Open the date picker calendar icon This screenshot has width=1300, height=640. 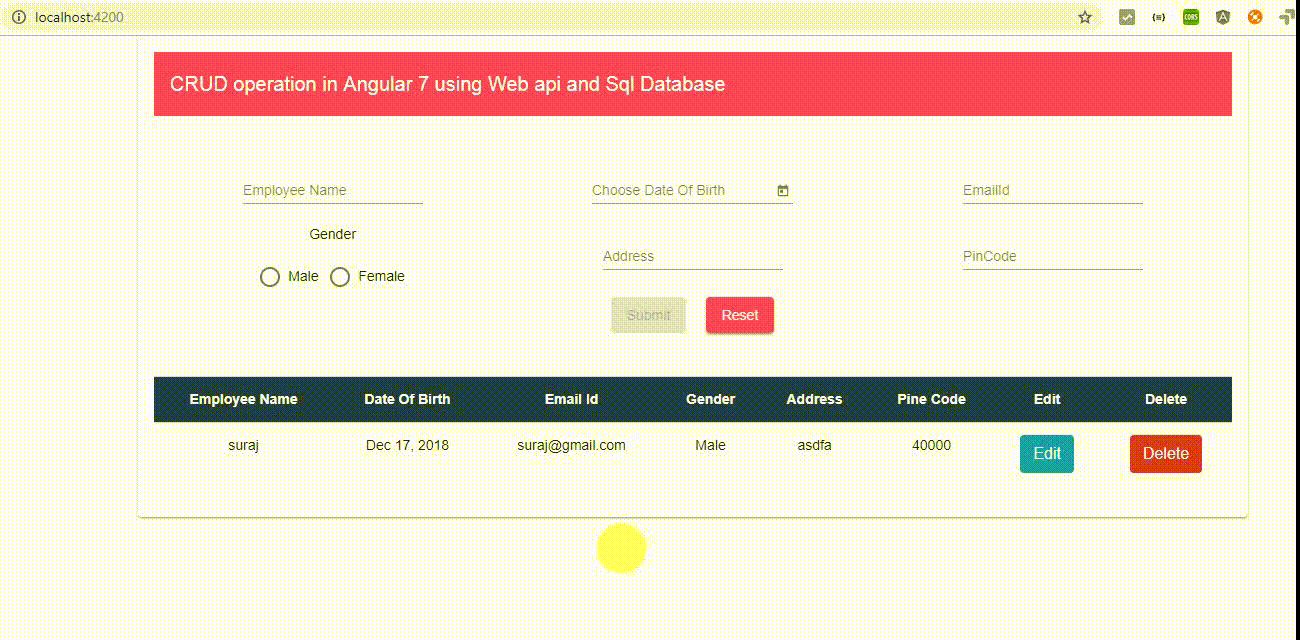pyautogui.click(x=783, y=190)
